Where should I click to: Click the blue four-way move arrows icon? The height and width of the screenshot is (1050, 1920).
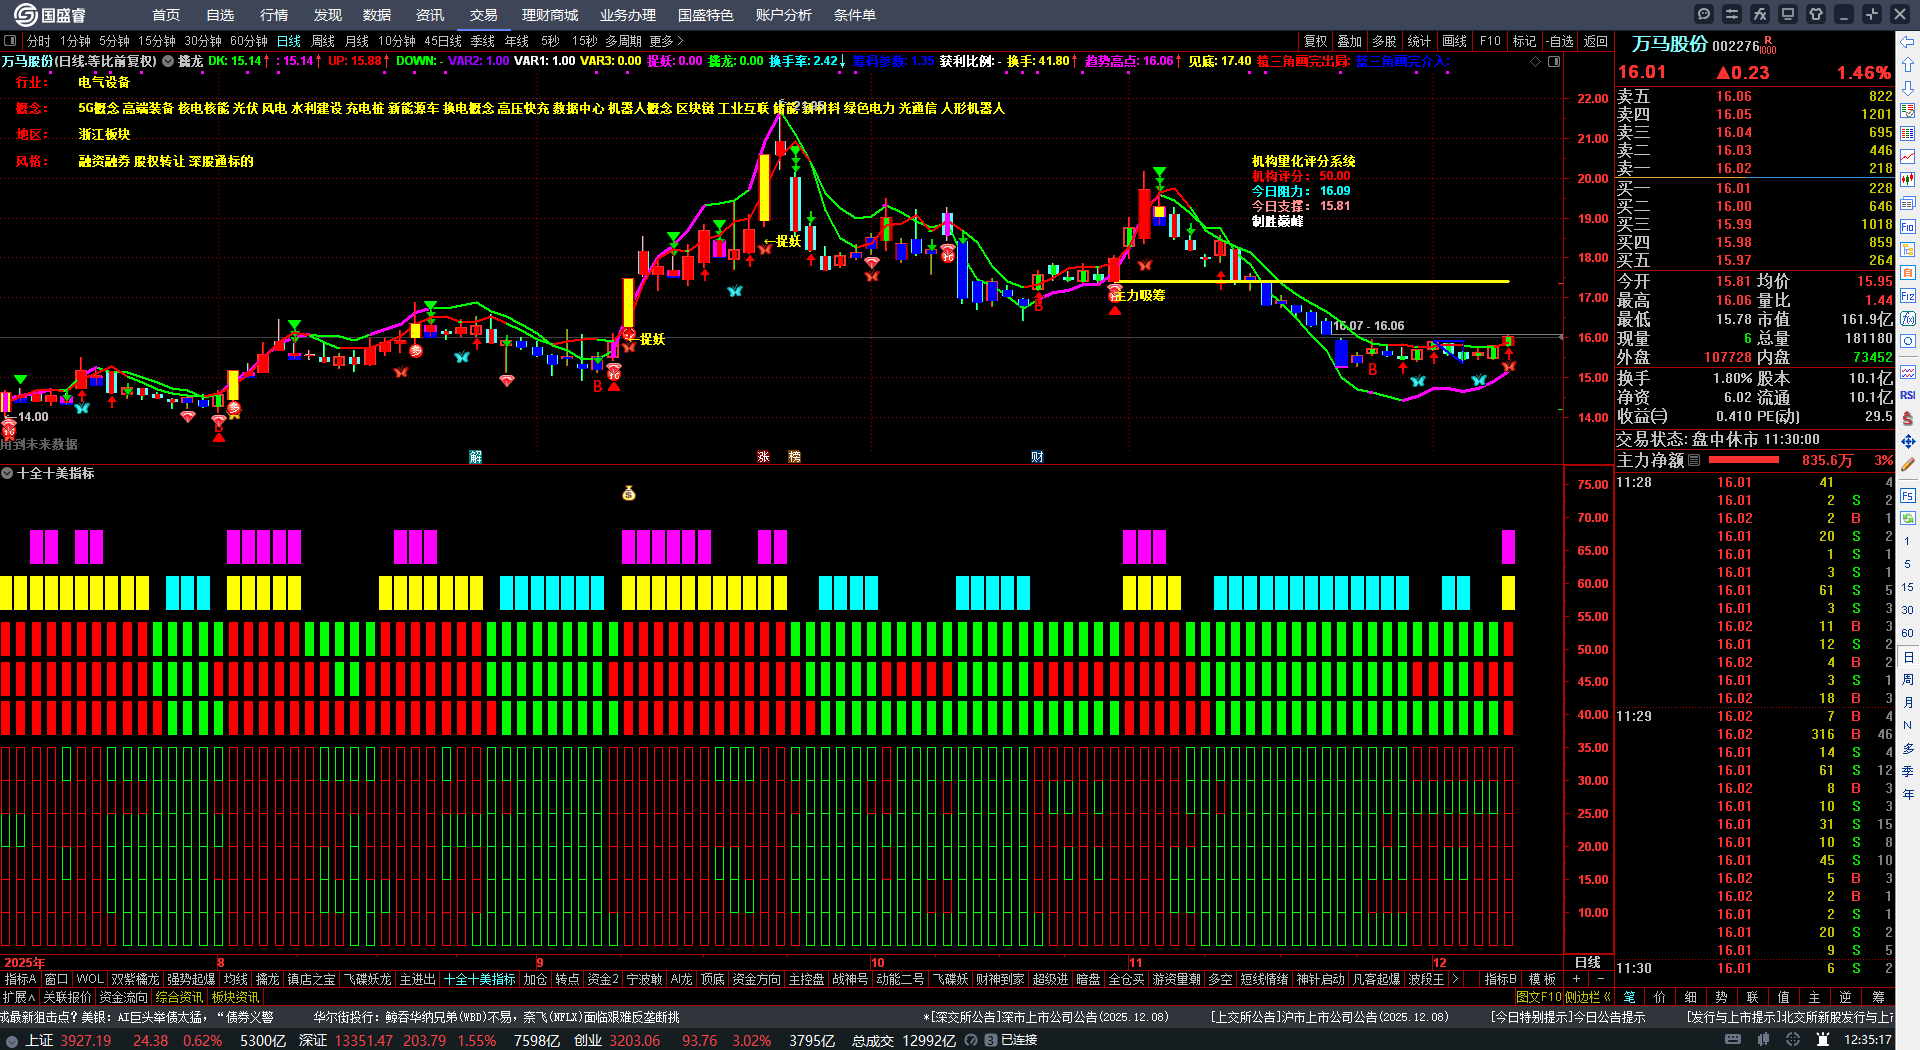1908,441
